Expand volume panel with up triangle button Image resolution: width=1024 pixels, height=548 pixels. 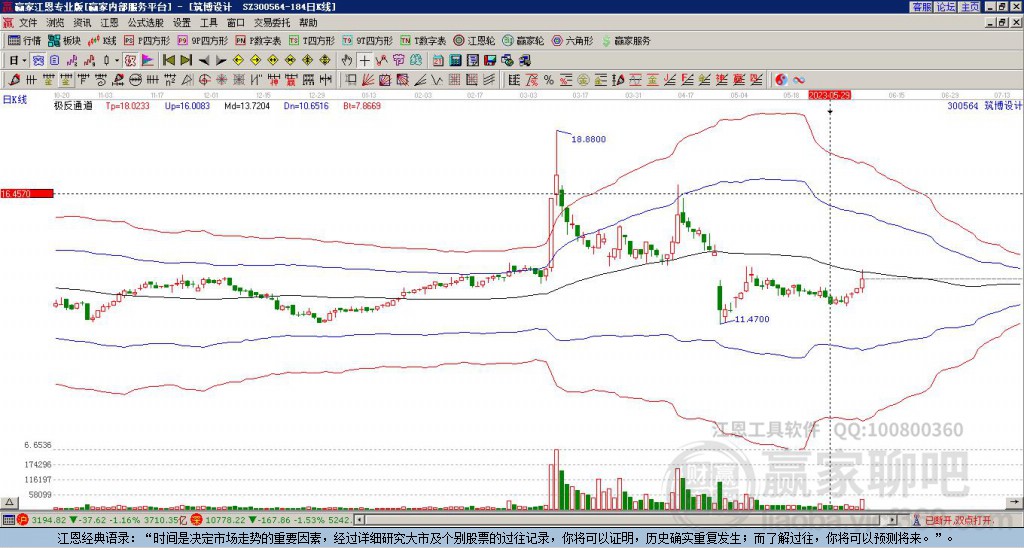[x=9, y=502]
